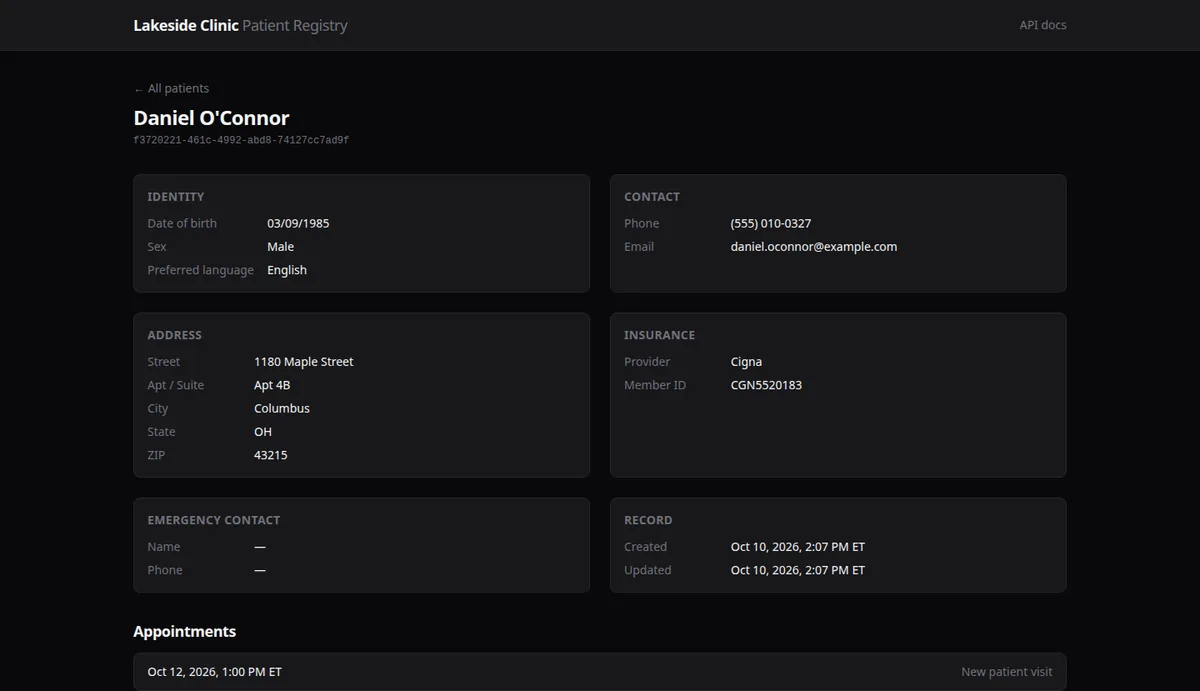Select patient name Daniel O'Connor heading
The width and height of the screenshot is (1200, 691).
coord(211,117)
